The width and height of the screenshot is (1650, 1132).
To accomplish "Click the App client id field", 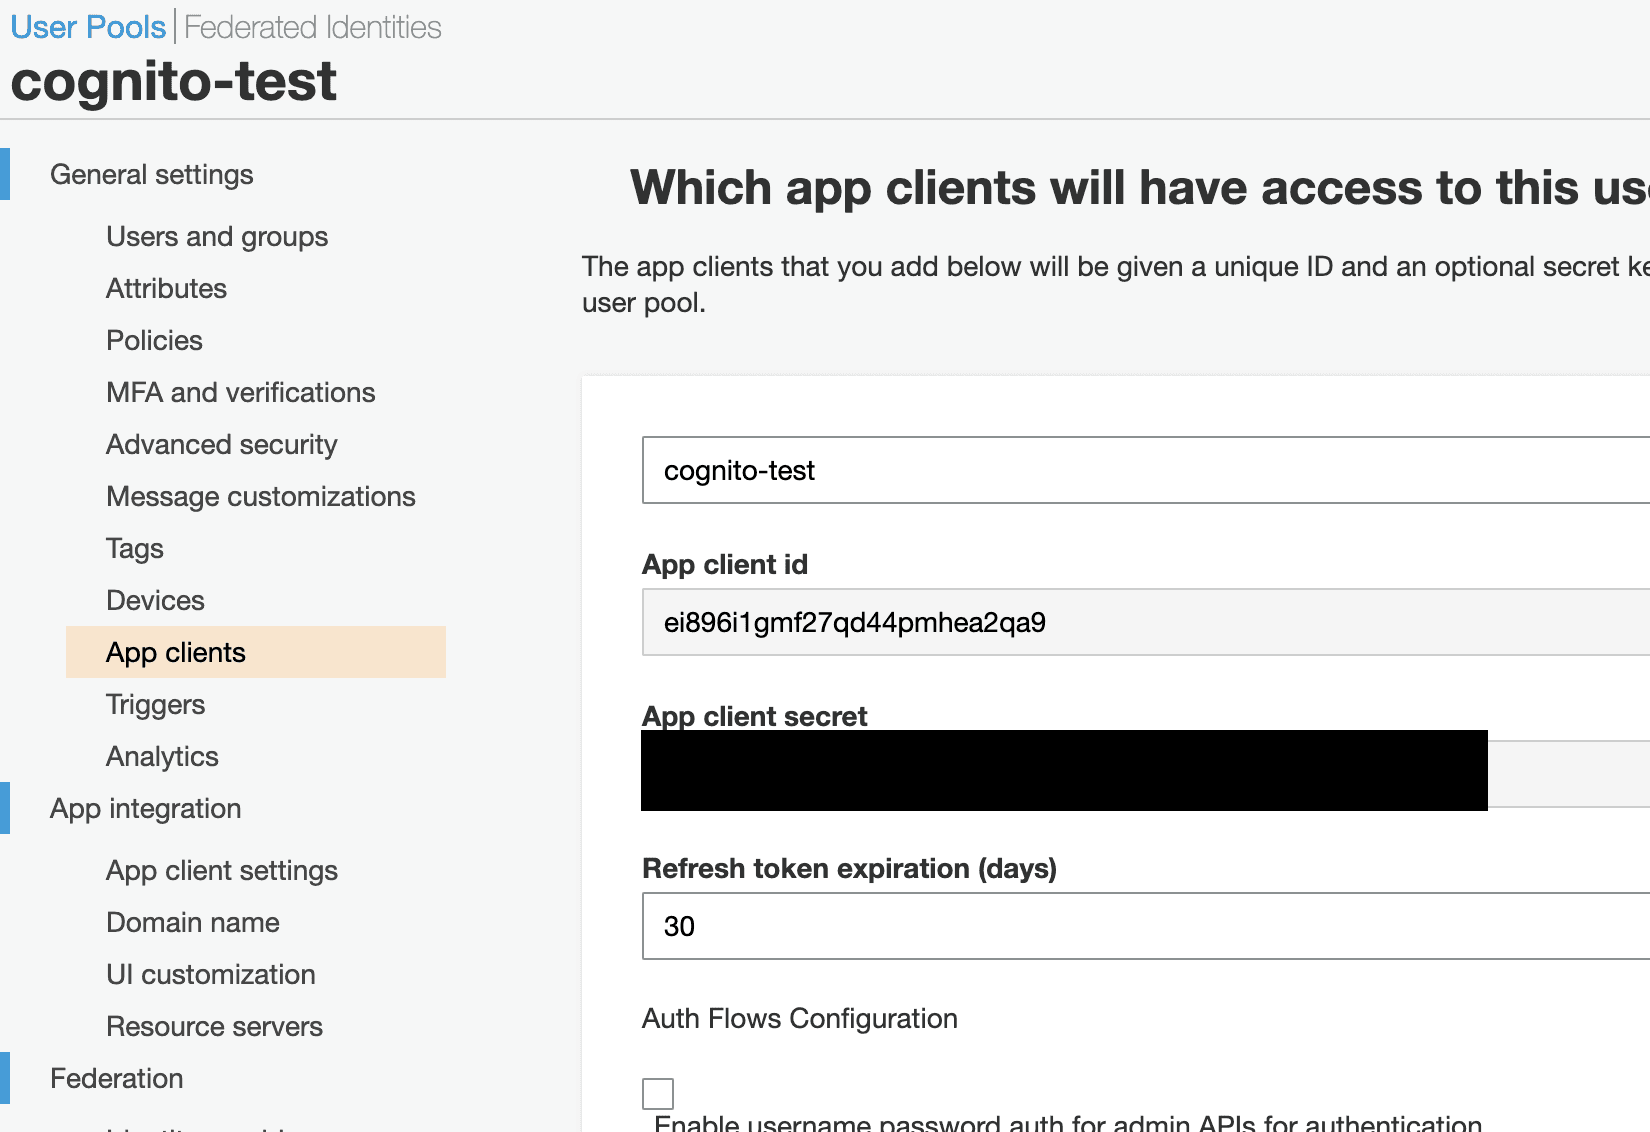I will click(1140, 622).
